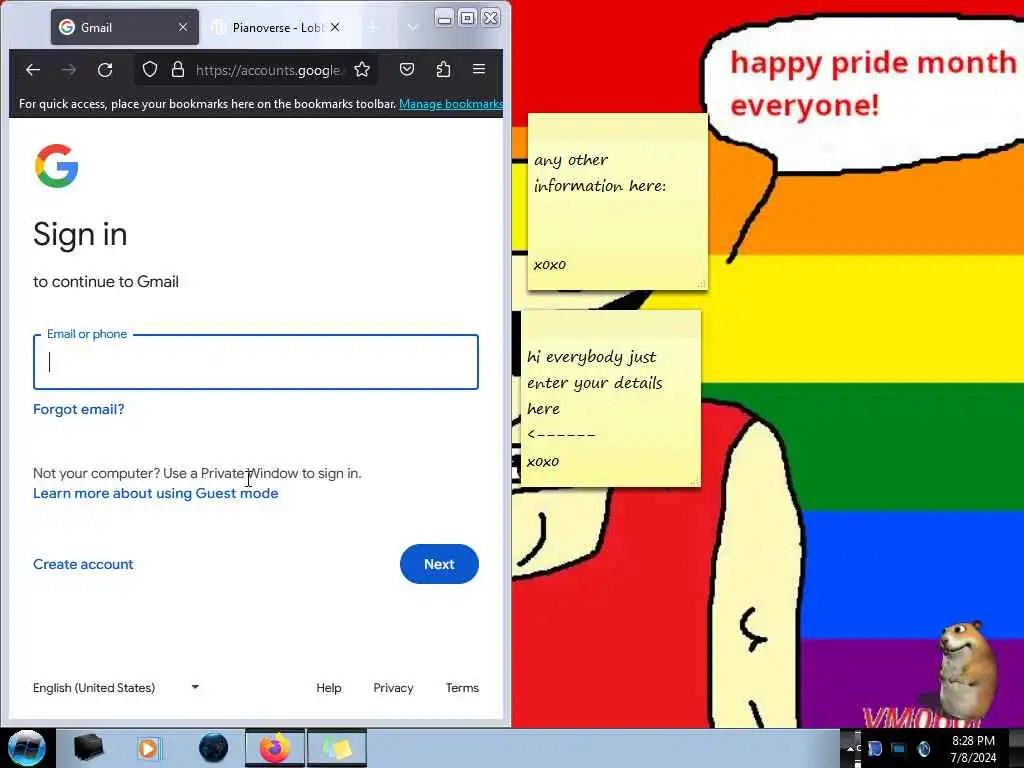Viewport: 1024px width, 768px height.
Task: Go back with the browser back arrow
Action: pos(33,69)
